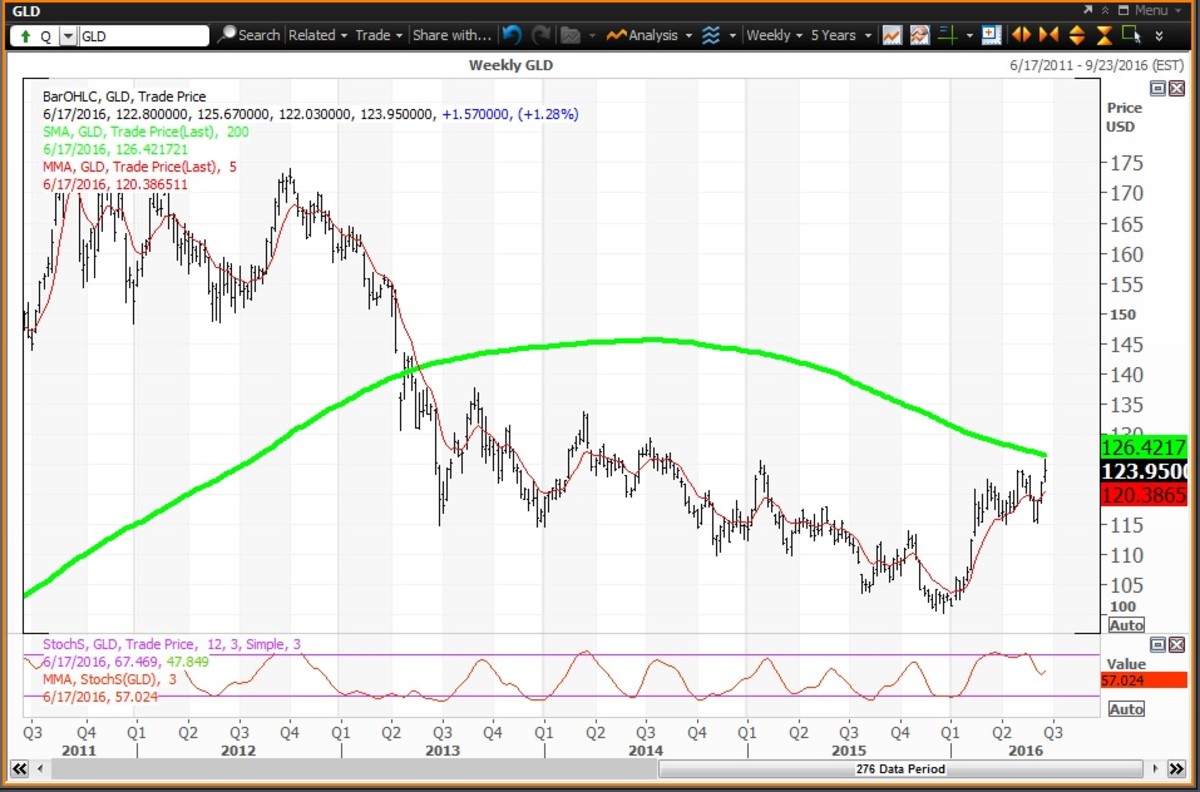Select the green crosshair tool
This screenshot has width=1200, height=792.
click(947, 35)
